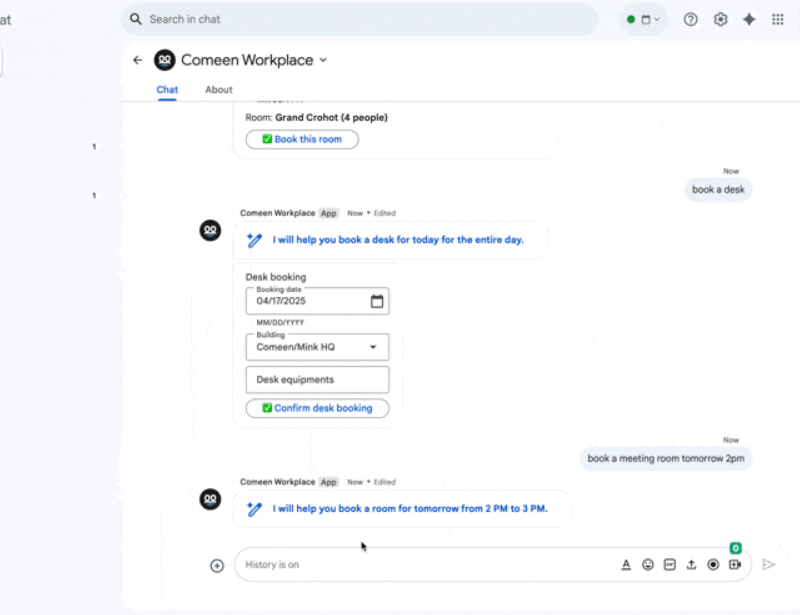Click the plus icon beside message box
This screenshot has width=800, height=615.
click(x=217, y=565)
